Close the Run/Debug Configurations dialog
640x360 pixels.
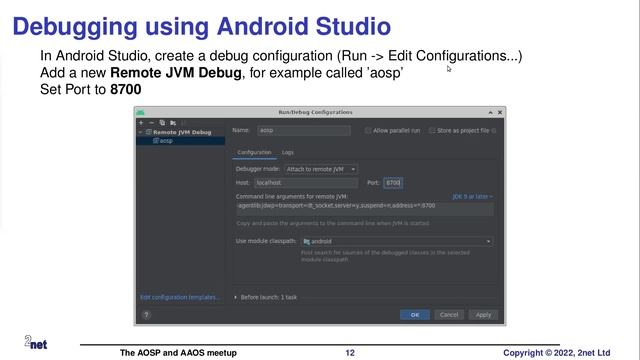500,112
